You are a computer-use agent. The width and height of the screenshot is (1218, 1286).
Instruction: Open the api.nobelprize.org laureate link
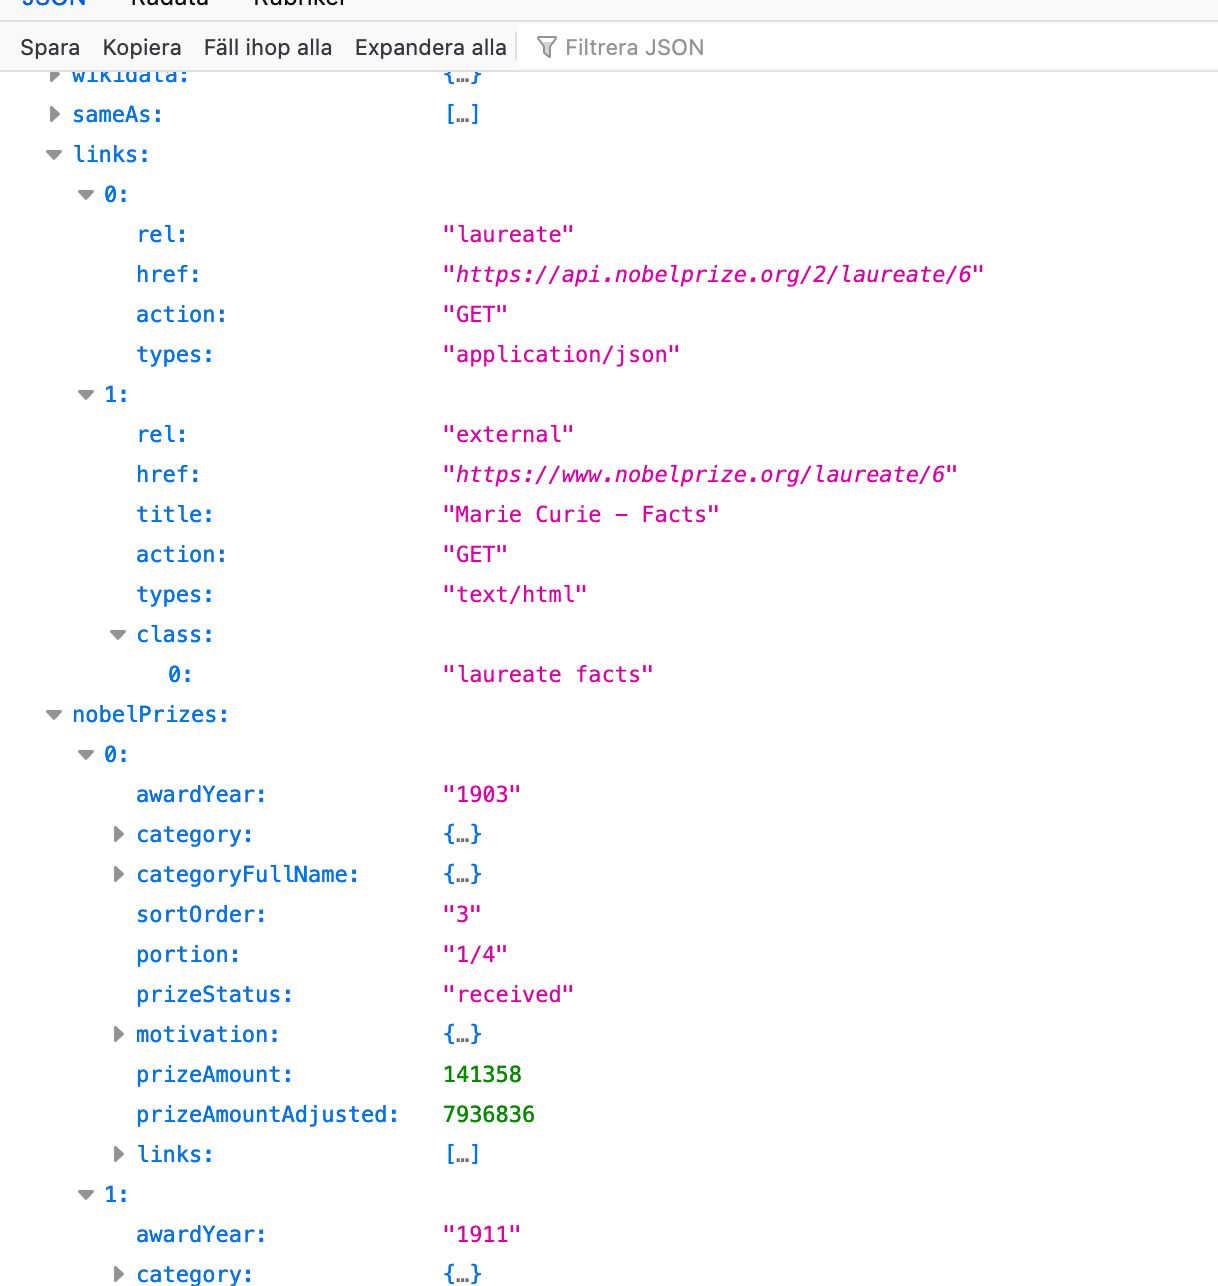coord(713,275)
